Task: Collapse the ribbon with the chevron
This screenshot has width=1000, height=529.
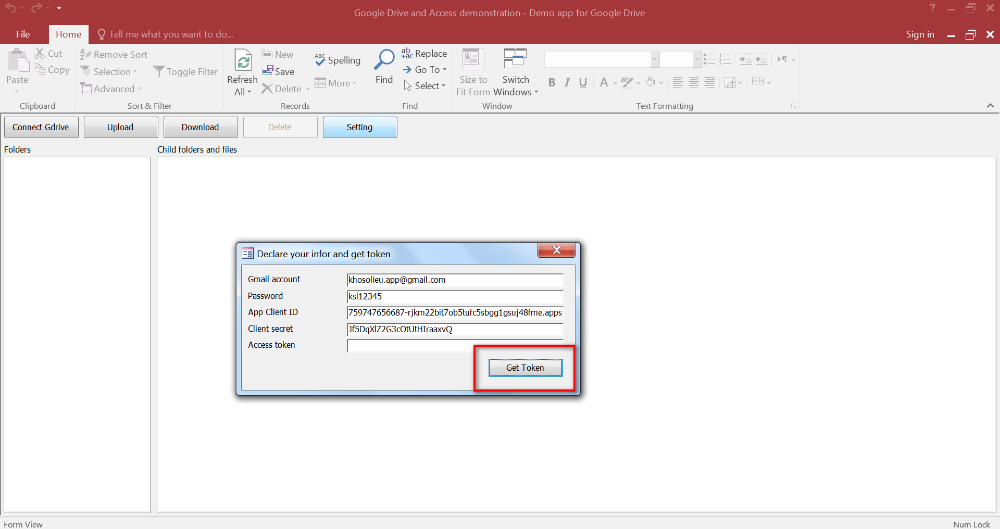Action: tap(990, 106)
